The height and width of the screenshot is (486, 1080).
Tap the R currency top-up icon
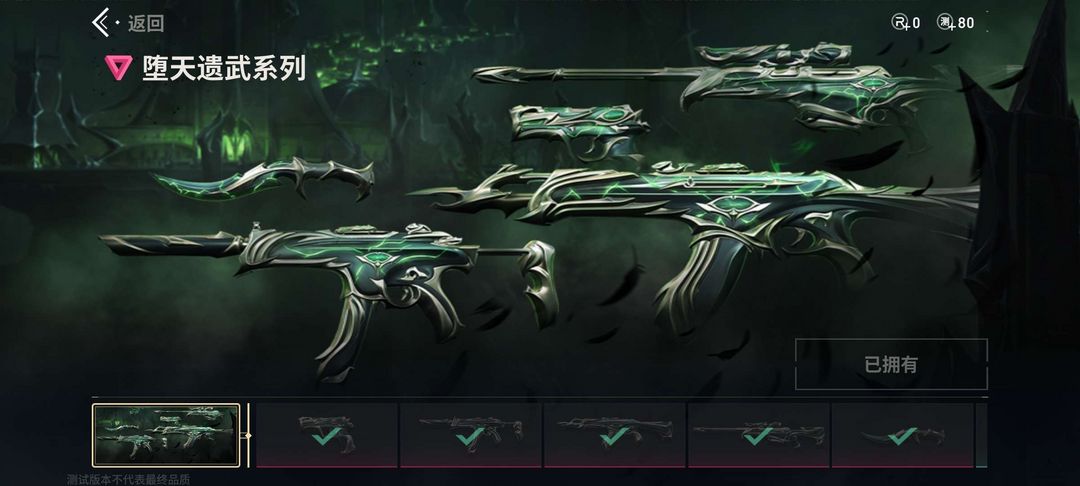click(900, 22)
